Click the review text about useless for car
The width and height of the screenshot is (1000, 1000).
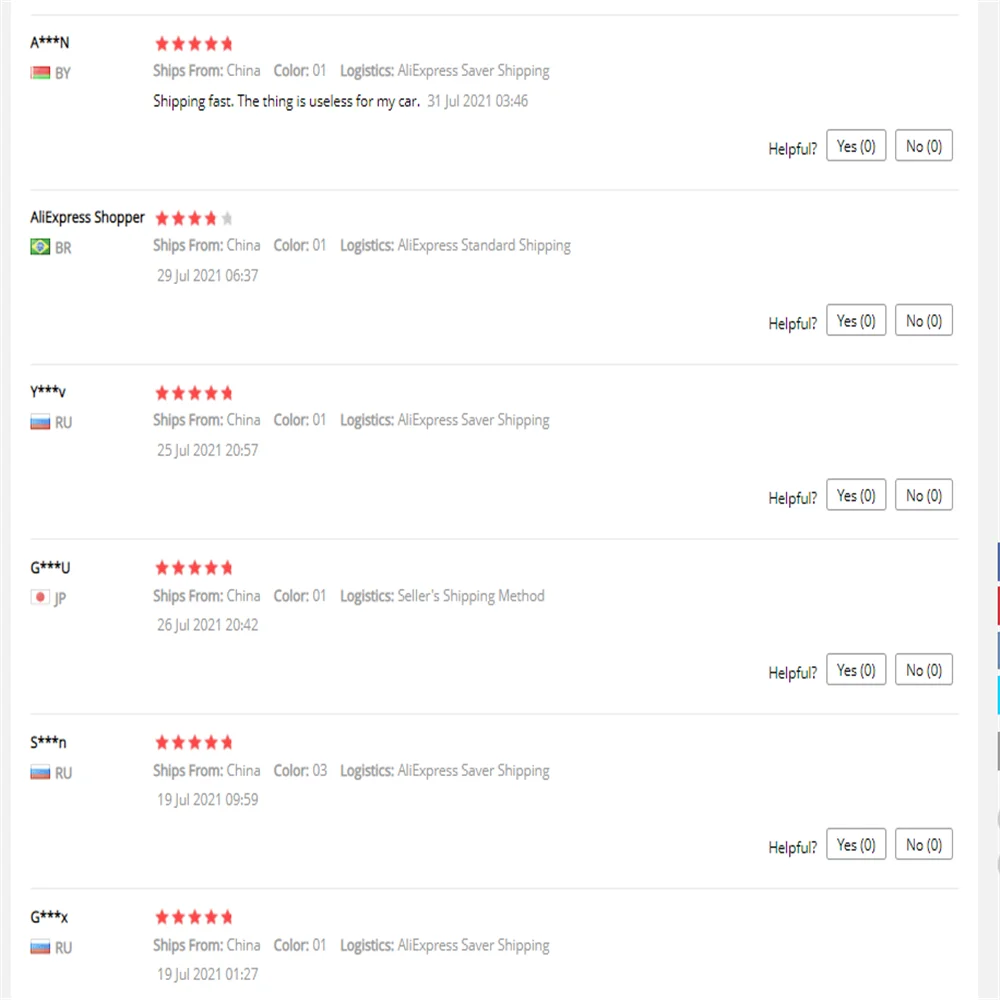tap(286, 101)
